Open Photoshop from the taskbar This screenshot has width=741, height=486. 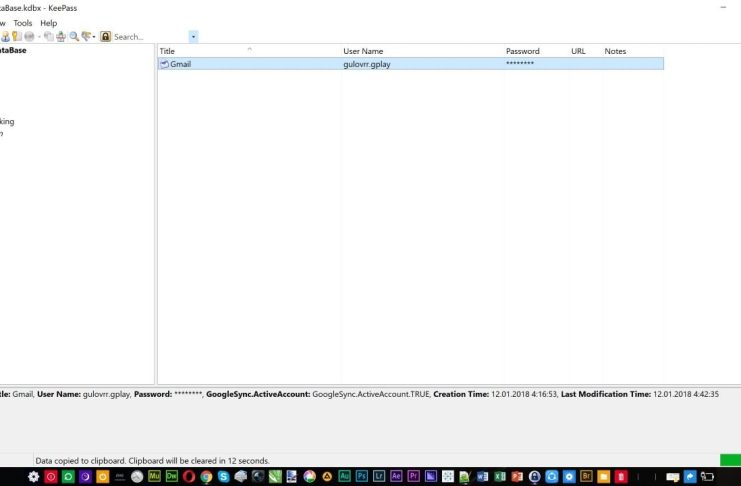tap(362, 477)
